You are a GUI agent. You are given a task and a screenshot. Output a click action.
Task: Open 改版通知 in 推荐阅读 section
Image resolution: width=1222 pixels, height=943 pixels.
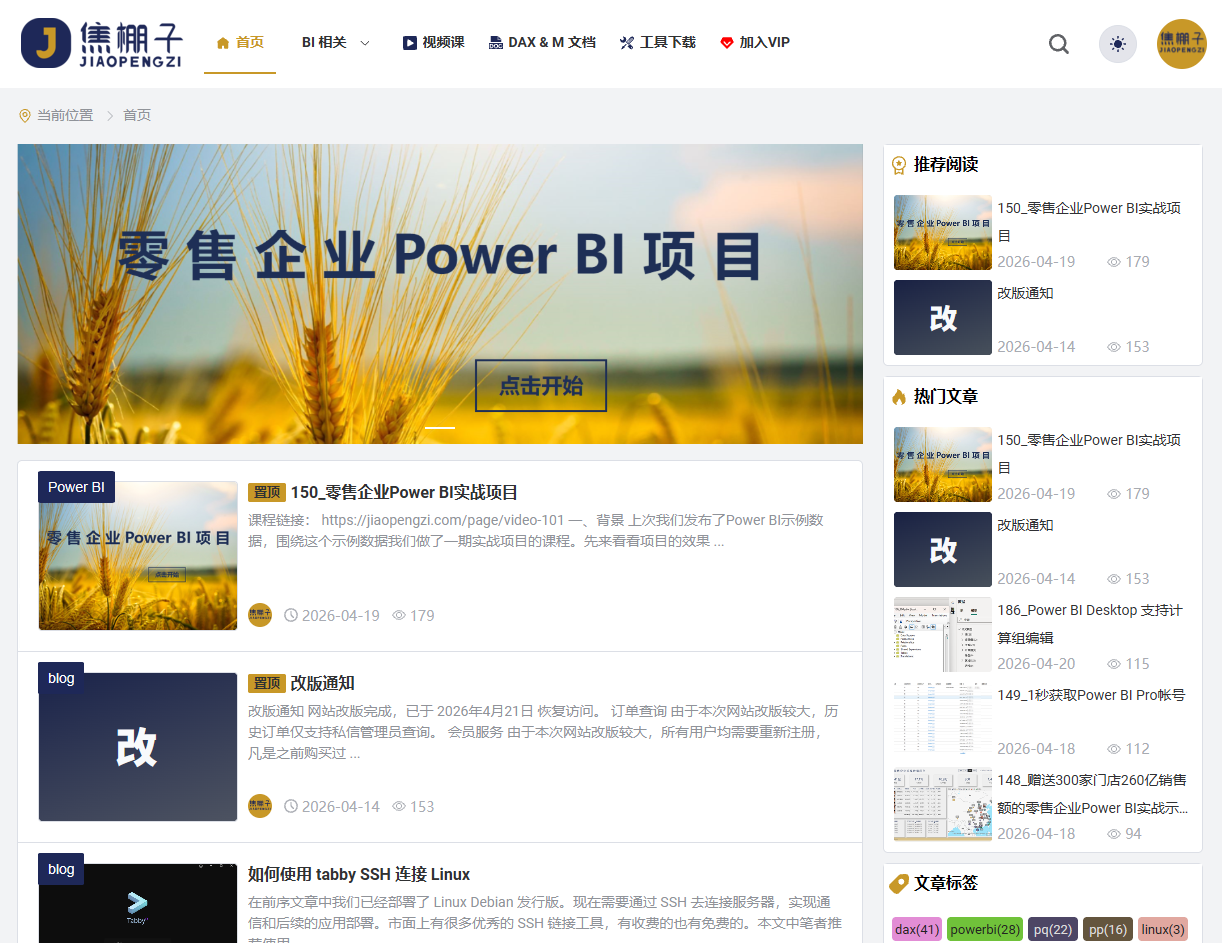1025,293
